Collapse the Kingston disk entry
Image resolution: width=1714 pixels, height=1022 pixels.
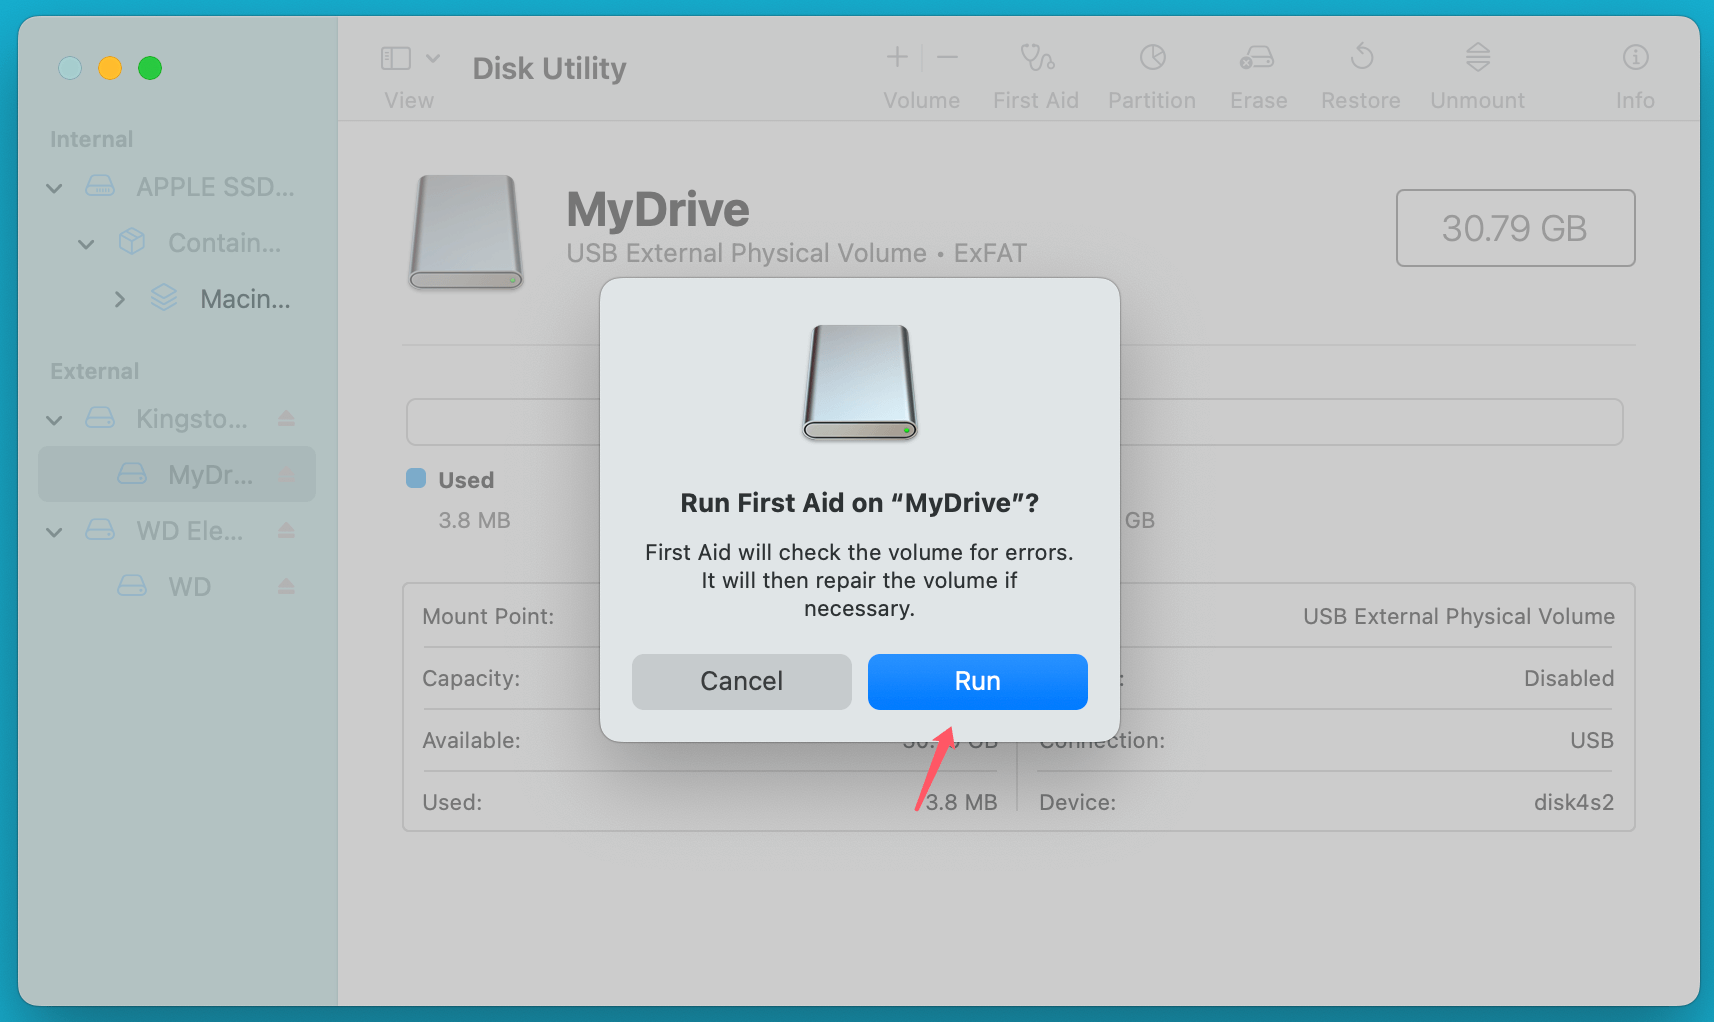click(x=55, y=420)
